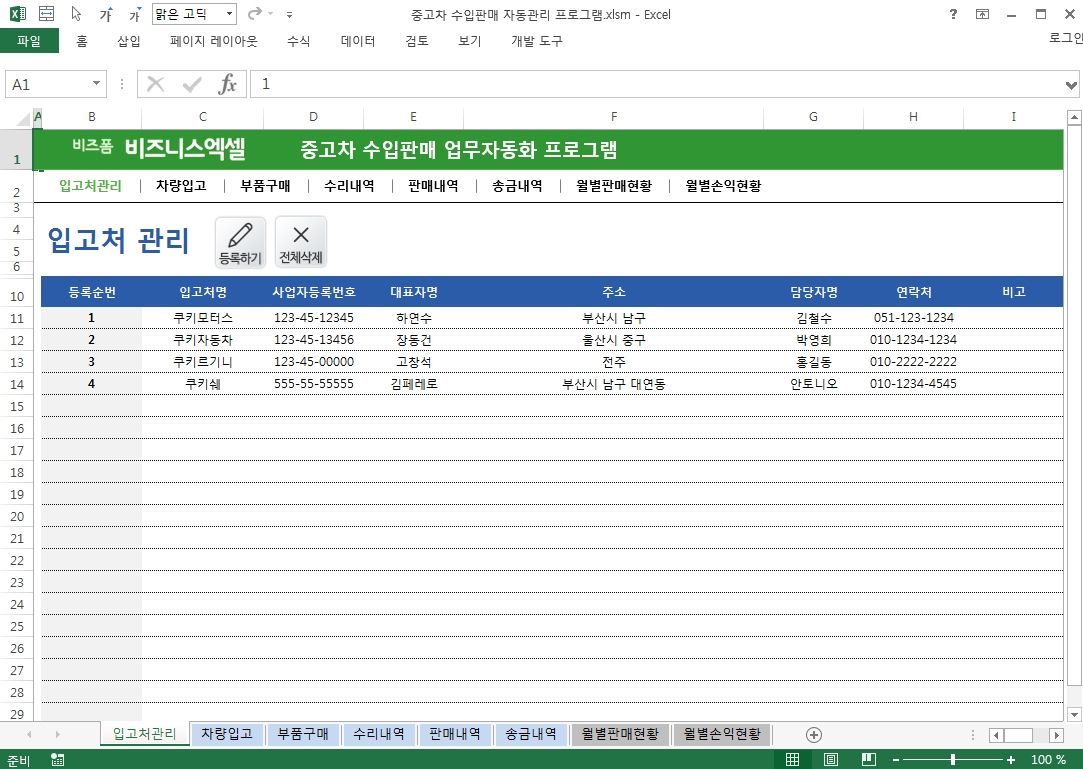Click the Insert Function fx icon
Image resolution: width=1083 pixels, height=769 pixels.
click(x=228, y=85)
